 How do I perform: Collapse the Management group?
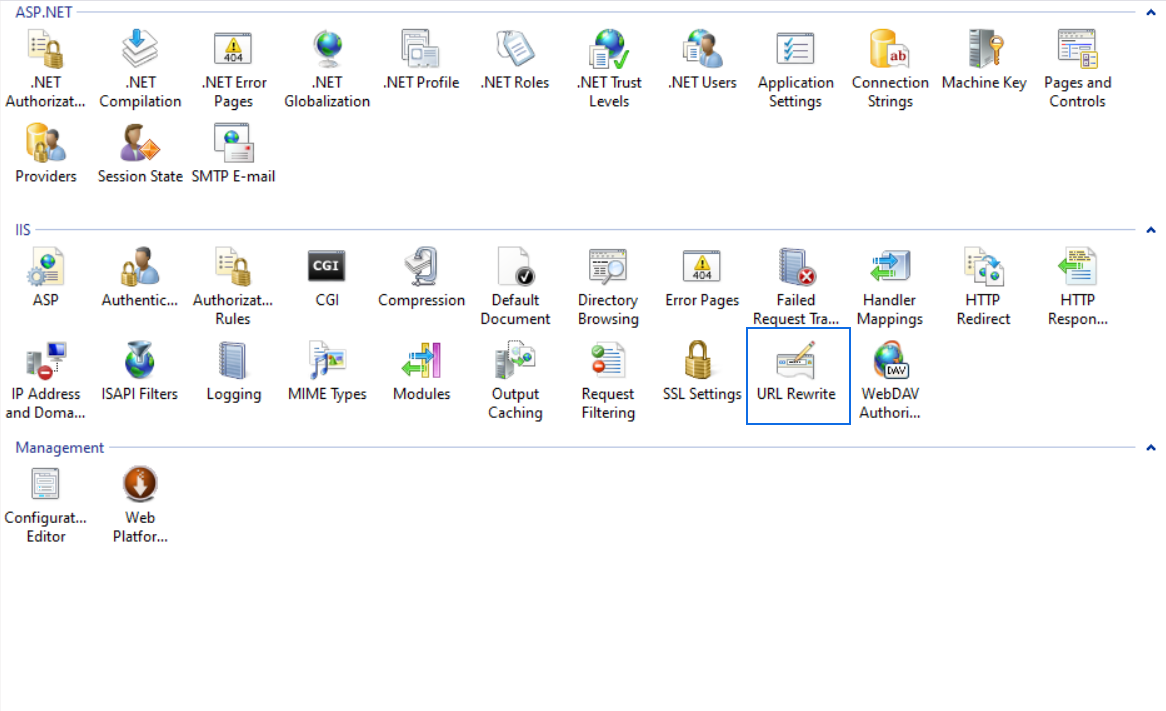(x=1150, y=448)
